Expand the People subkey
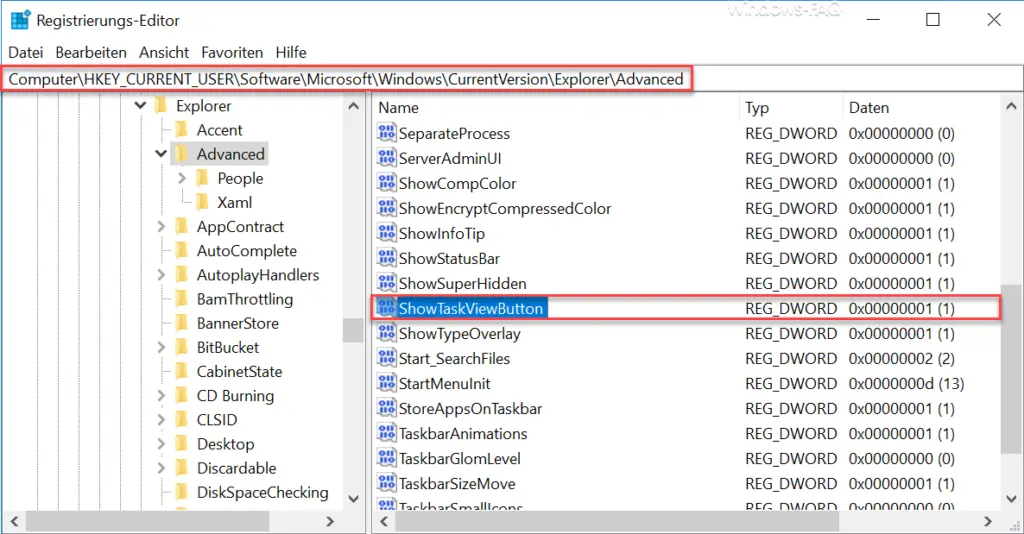The image size is (1024, 534). (x=182, y=178)
